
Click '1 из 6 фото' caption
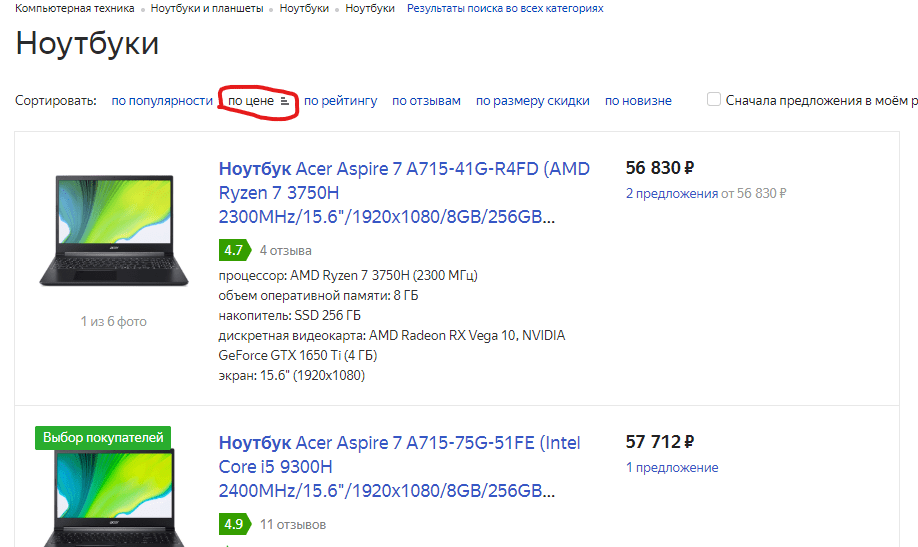114,322
